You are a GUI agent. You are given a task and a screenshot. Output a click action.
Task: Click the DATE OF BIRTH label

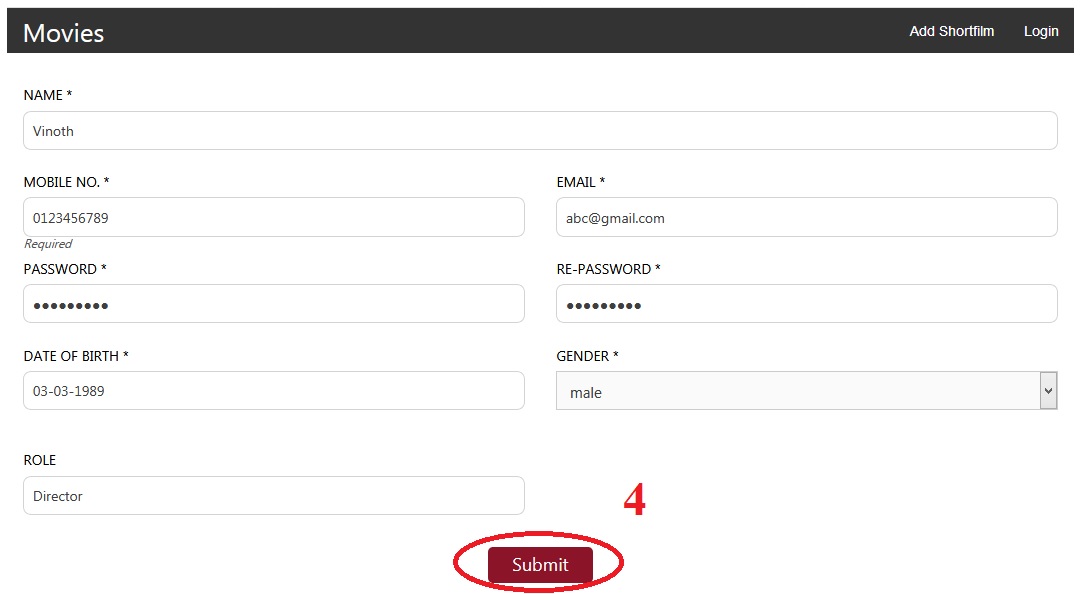coord(75,356)
